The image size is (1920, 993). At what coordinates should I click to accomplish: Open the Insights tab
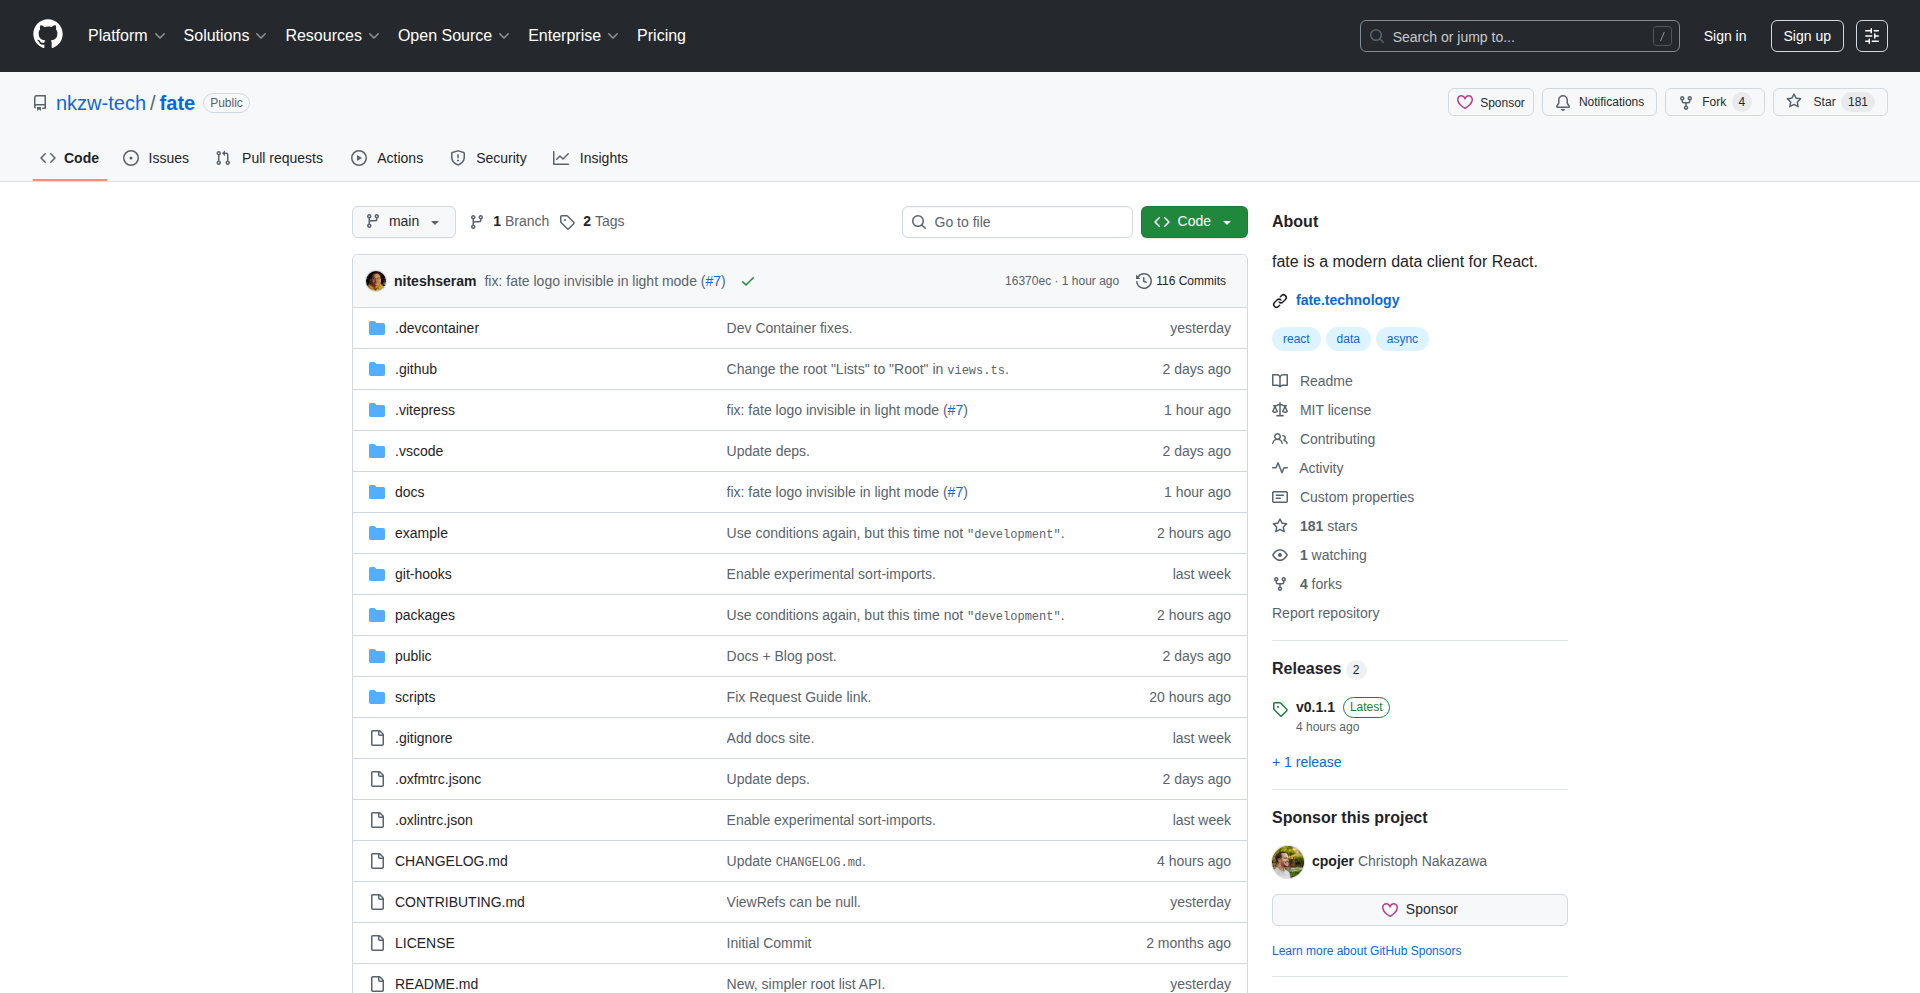point(591,158)
